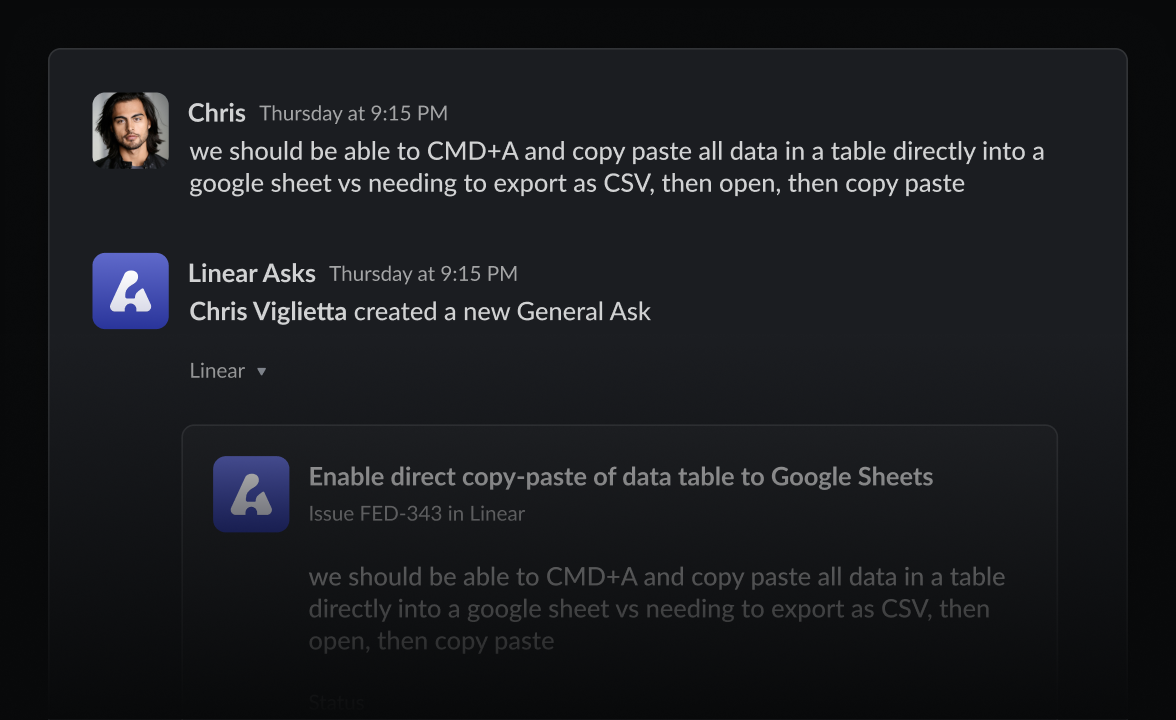This screenshot has height=720, width=1176.
Task: Open the issue titled 'Enable direct copy-paste of data table'
Action: (620, 477)
